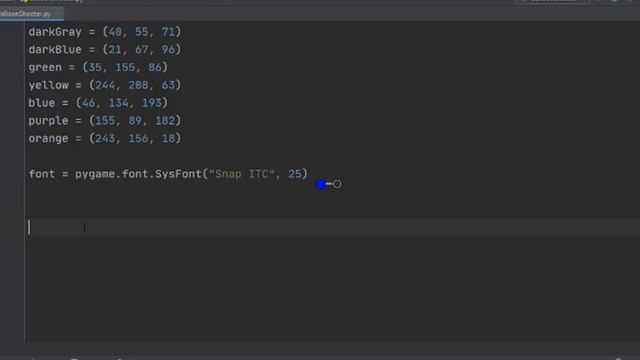Click the "Snap ITC" string literal

pyautogui.click(x=242, y=174)
